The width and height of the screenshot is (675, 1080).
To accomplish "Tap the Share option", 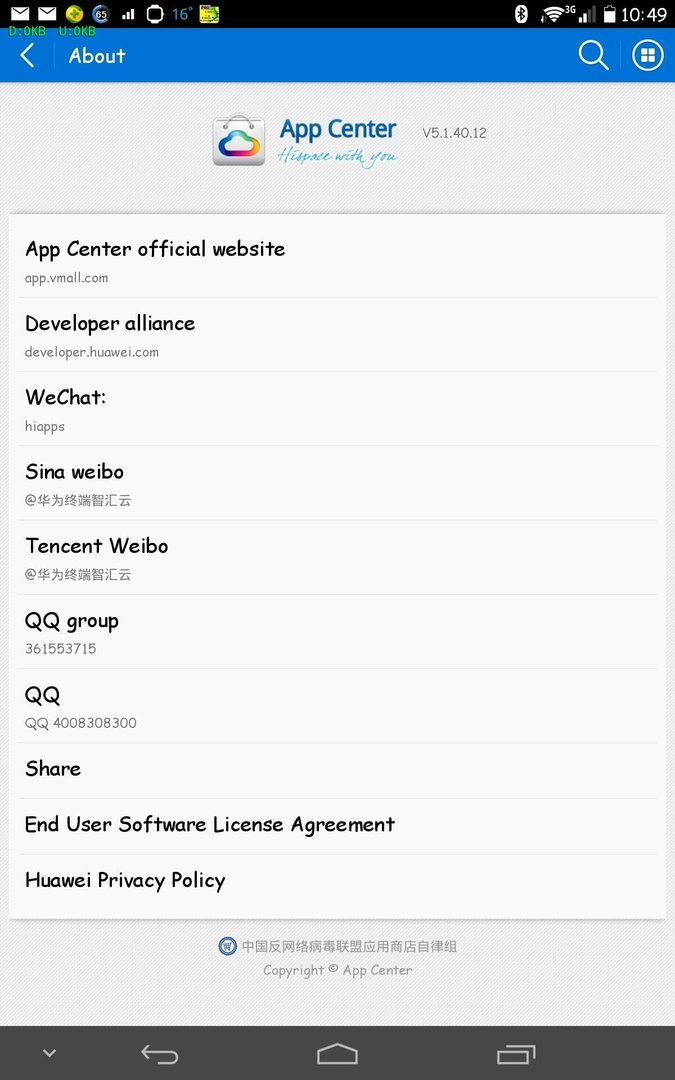I will (x=338, y=771).
